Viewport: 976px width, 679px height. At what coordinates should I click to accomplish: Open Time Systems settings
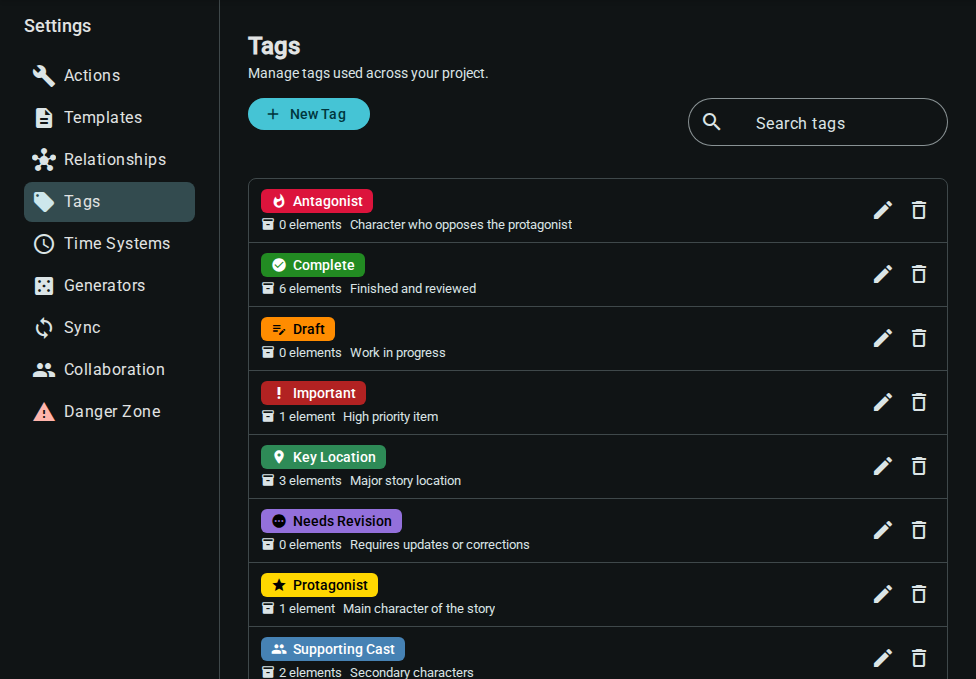109,243
